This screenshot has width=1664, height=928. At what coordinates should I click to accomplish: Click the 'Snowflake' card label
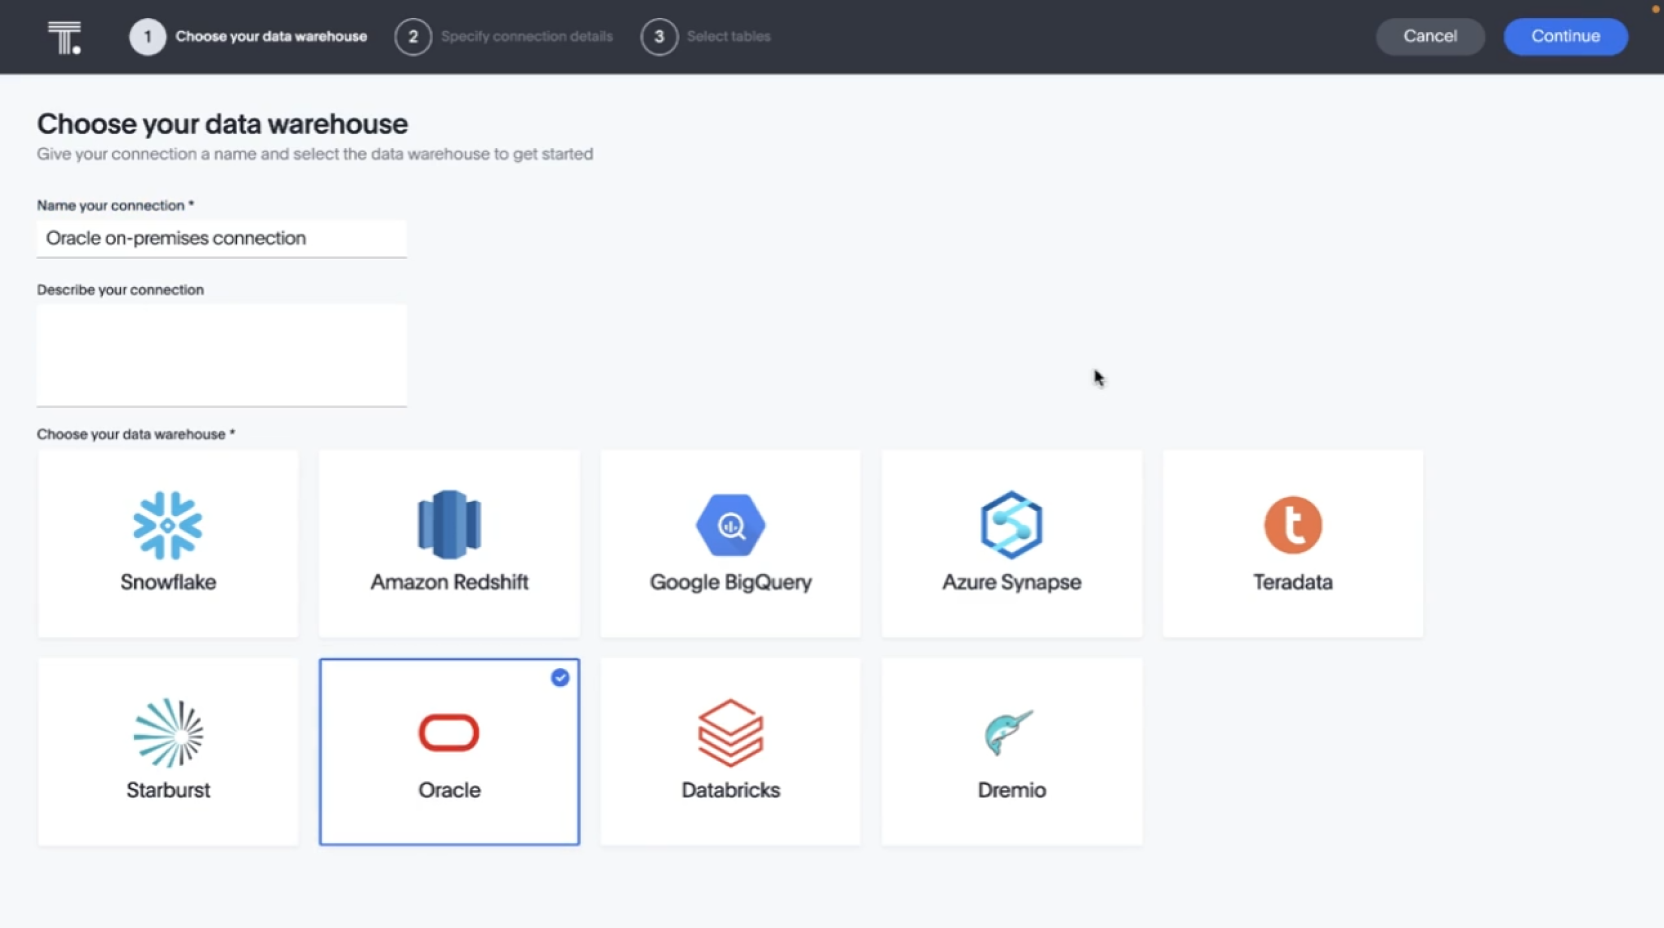pyautogui.click(x=168, y=582)
